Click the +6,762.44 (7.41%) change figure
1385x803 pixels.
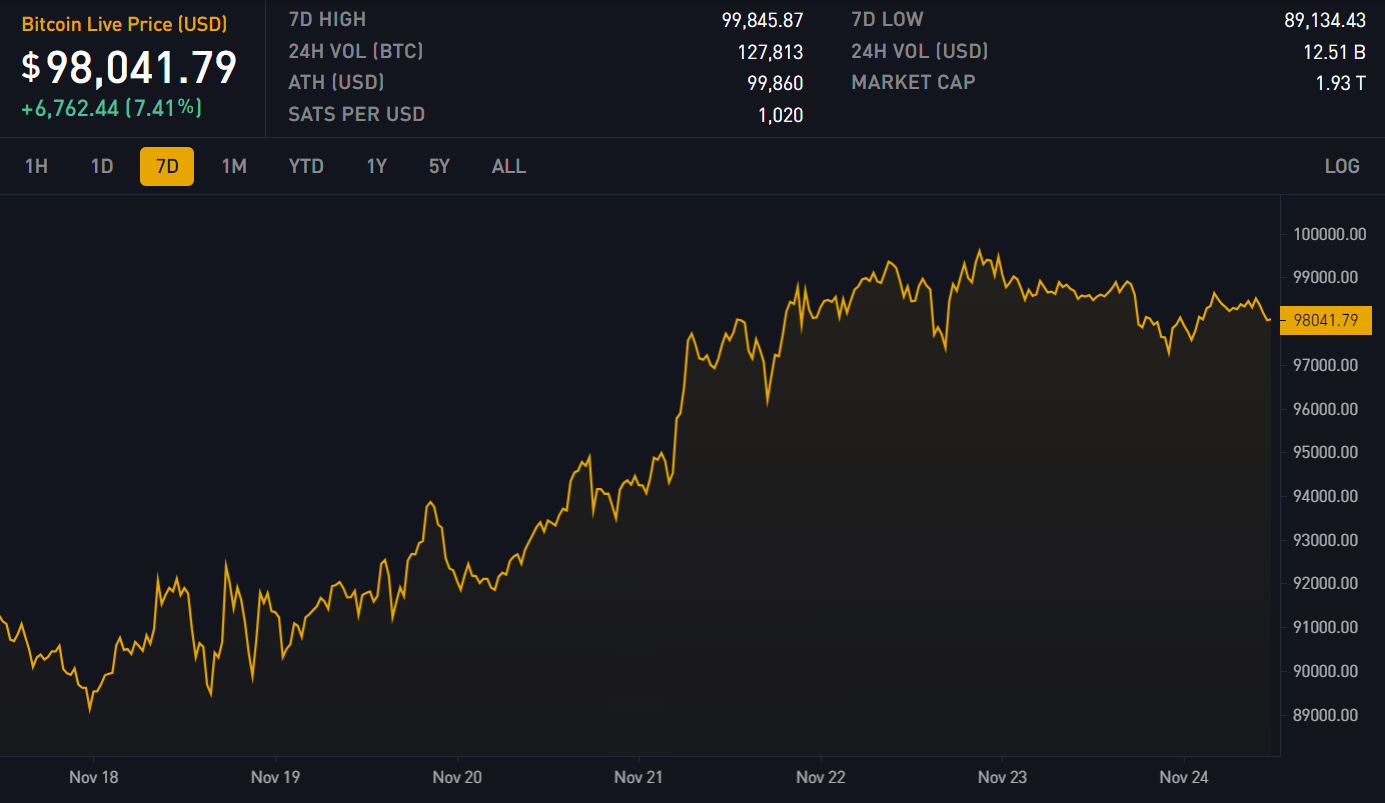[x=111, y=108]
